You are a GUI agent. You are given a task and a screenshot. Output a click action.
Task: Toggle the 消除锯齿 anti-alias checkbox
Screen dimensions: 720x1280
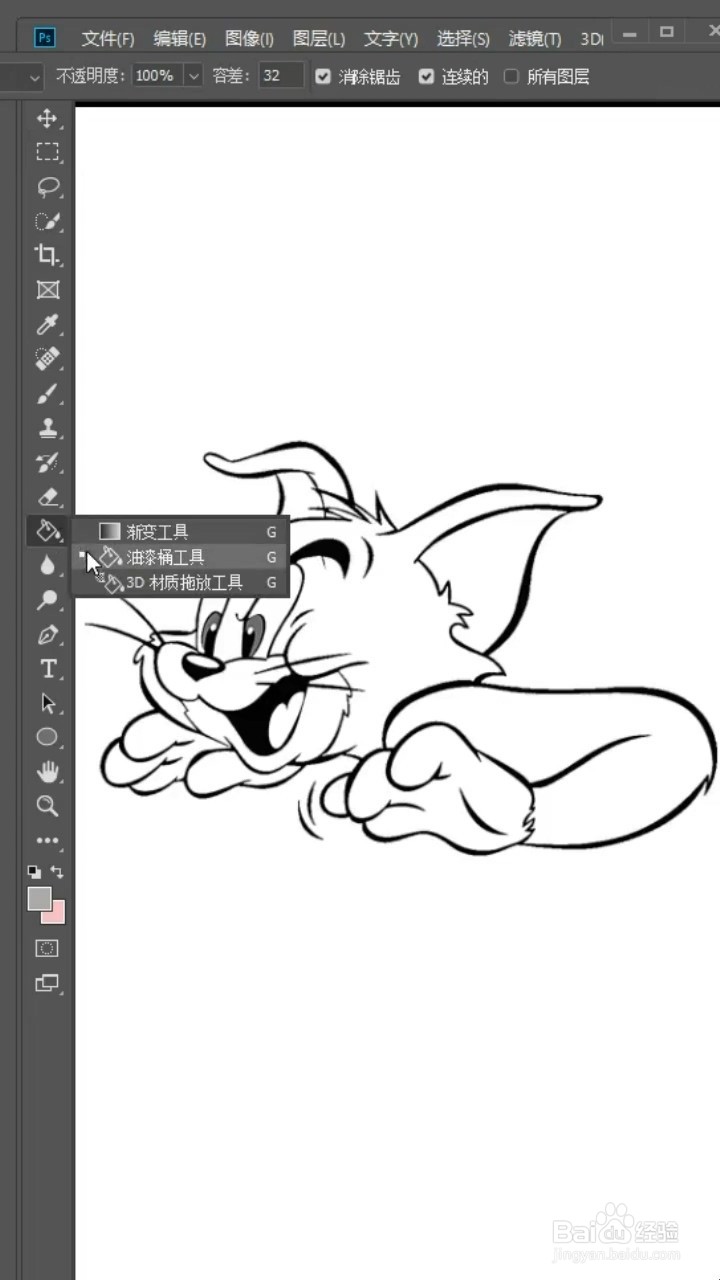pos(323,76)
